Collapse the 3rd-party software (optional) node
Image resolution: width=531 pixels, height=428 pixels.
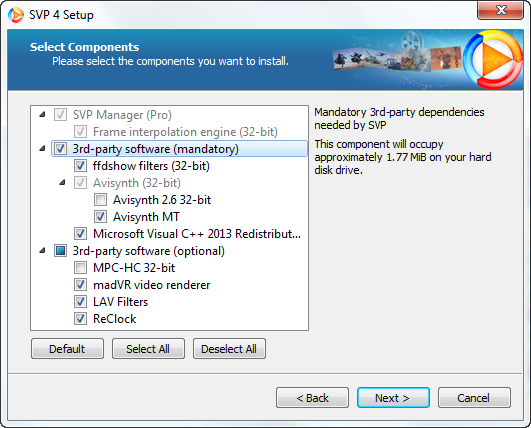42,251
